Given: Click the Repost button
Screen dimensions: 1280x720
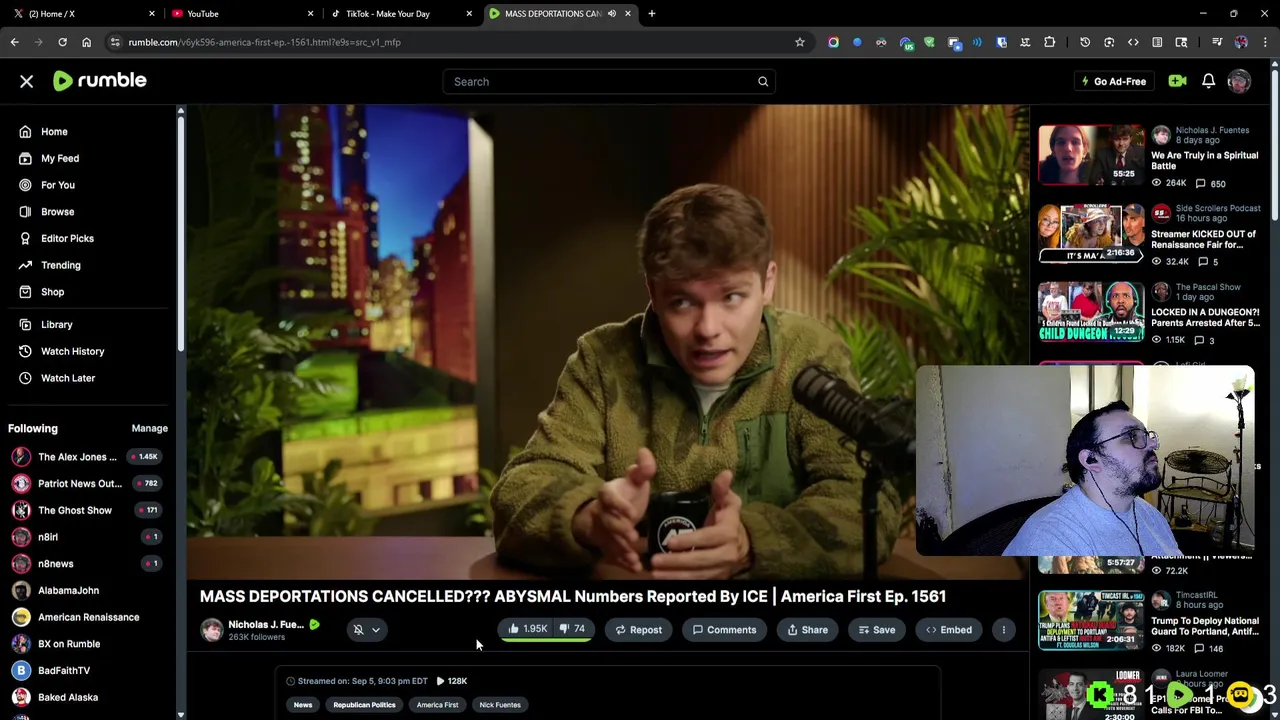Looking at the screenshot, I should tap(638, 630).
